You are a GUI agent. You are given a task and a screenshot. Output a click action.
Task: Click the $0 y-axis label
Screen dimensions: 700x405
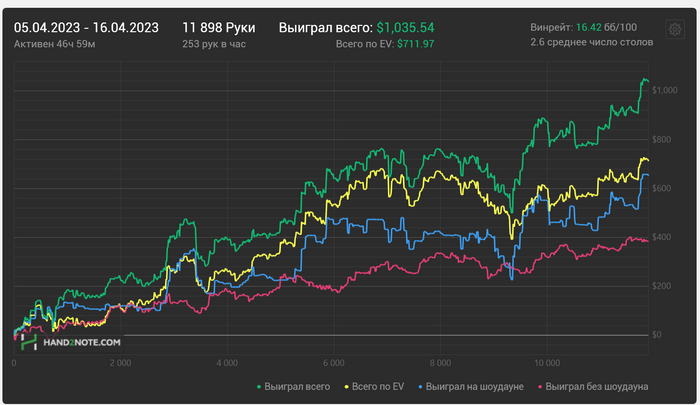point(656,334)
